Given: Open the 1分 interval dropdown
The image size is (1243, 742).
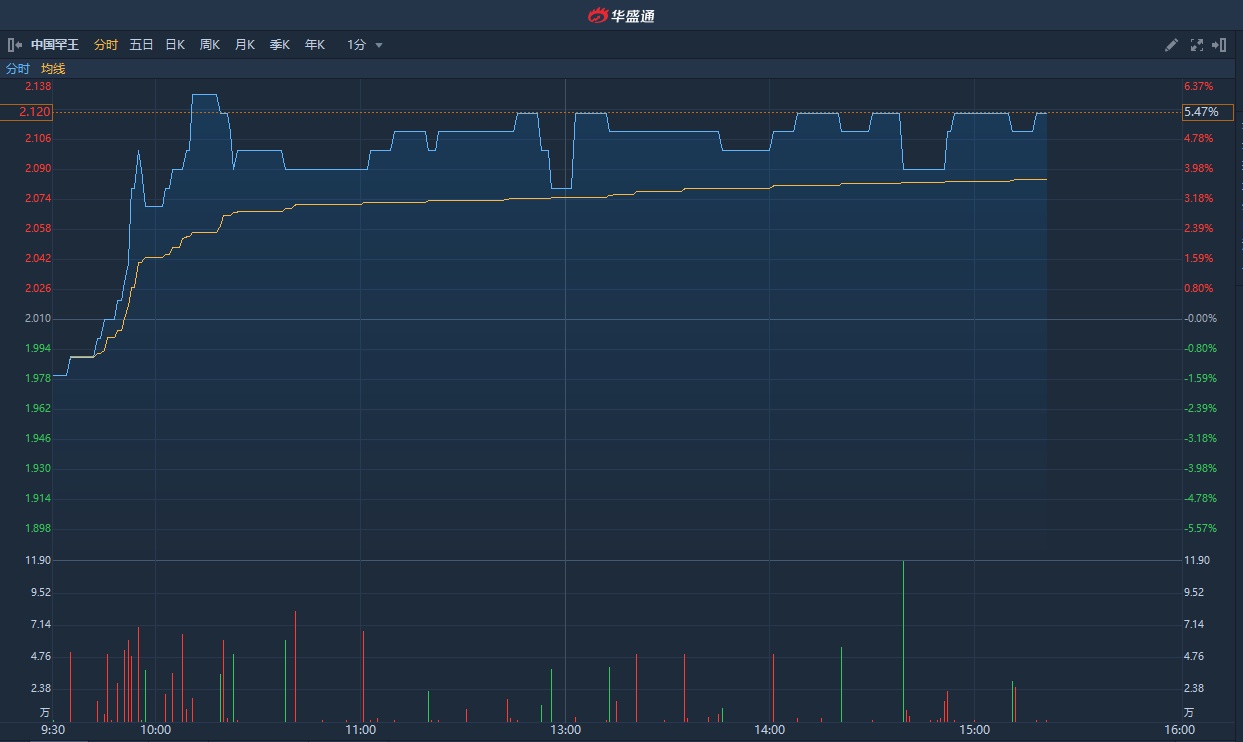Looking at the screenshot, I should (x=357, y=45).
